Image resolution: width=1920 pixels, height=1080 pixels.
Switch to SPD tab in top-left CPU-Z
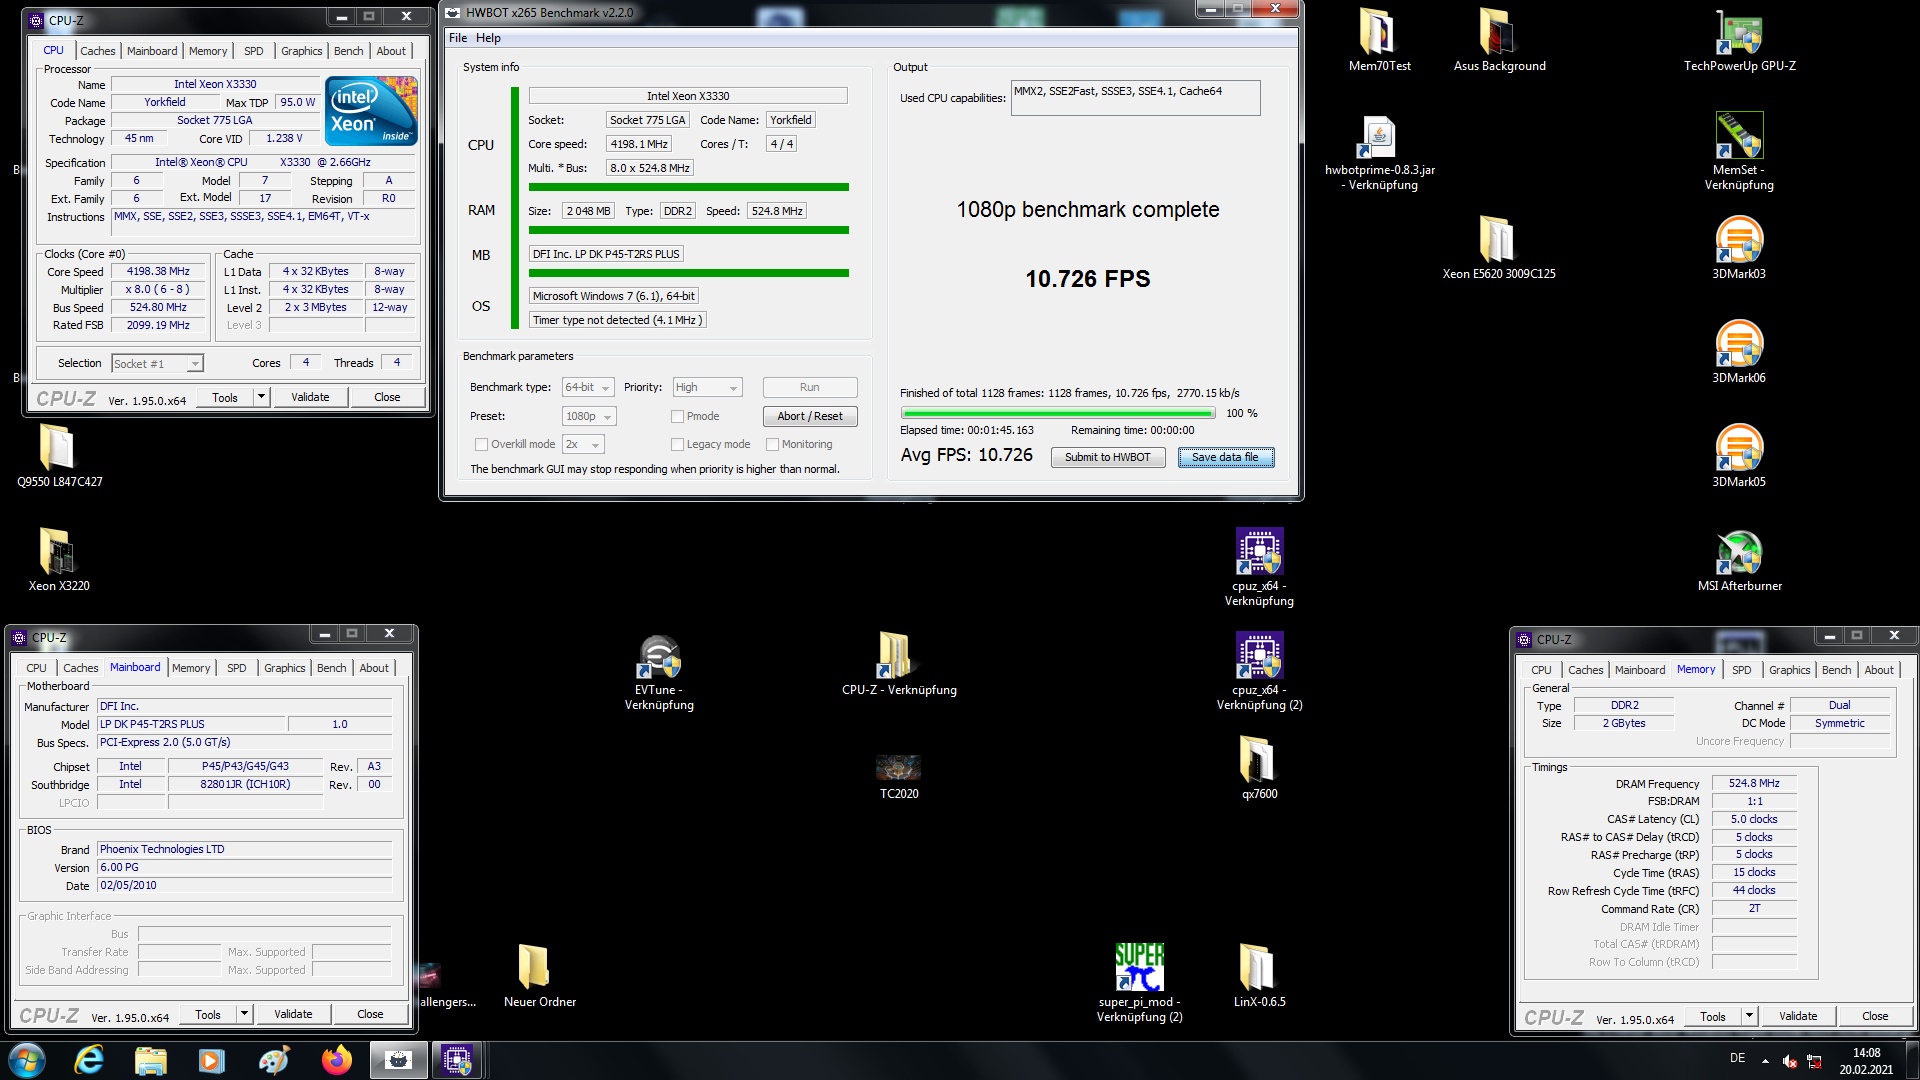coord(254,51)
